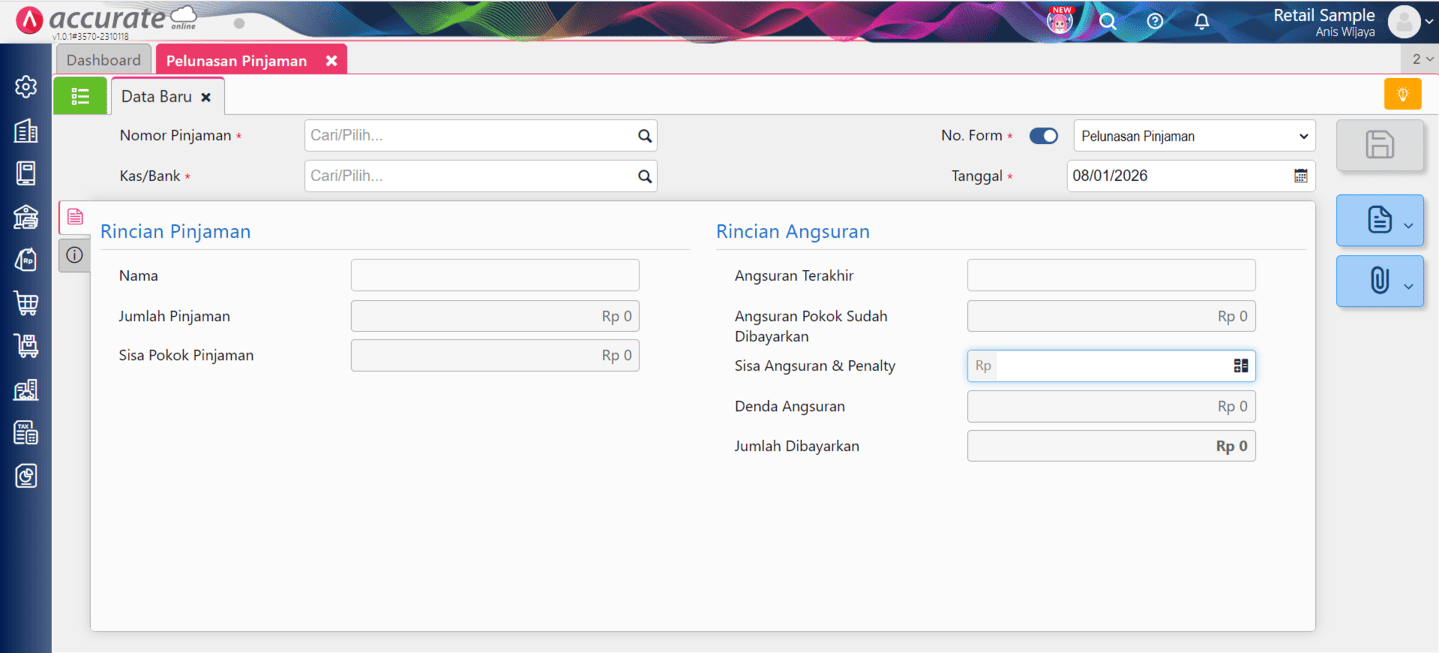
Task: Open the Inventory trolley icon
Action: tap(26, 346)
